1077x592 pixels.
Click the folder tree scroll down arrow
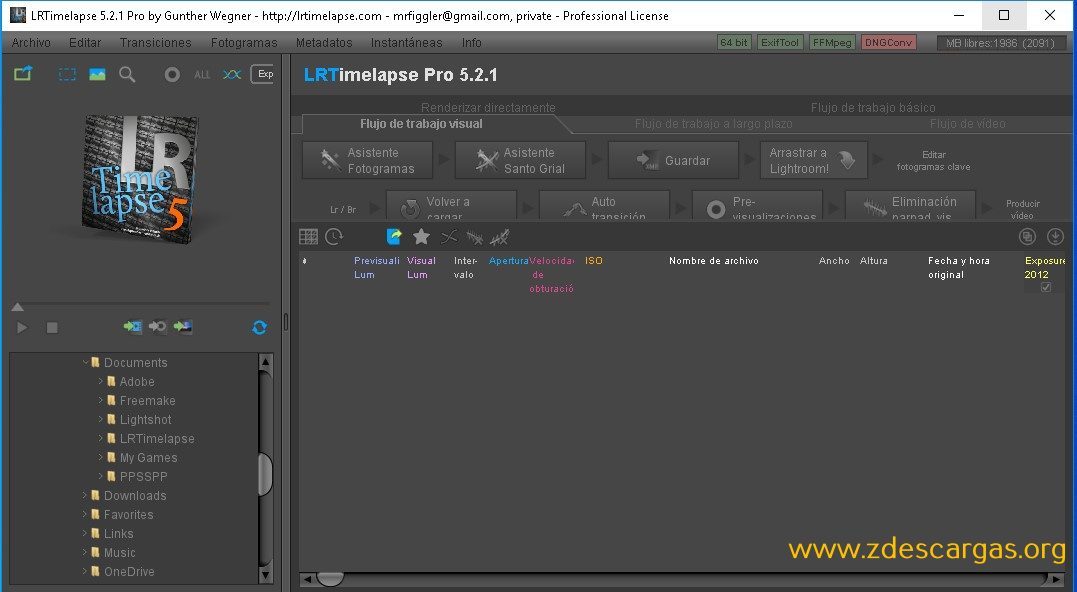266,574
